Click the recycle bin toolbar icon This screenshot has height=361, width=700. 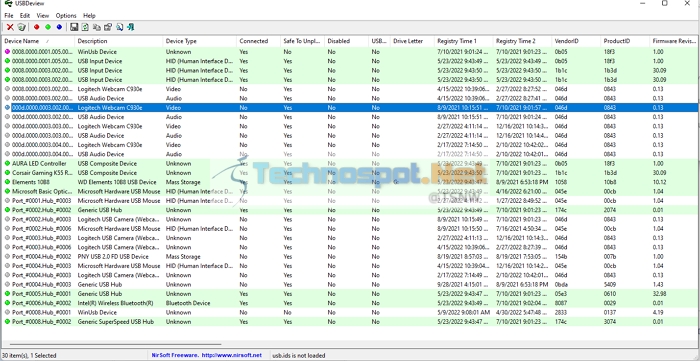[x=21, y=27]
